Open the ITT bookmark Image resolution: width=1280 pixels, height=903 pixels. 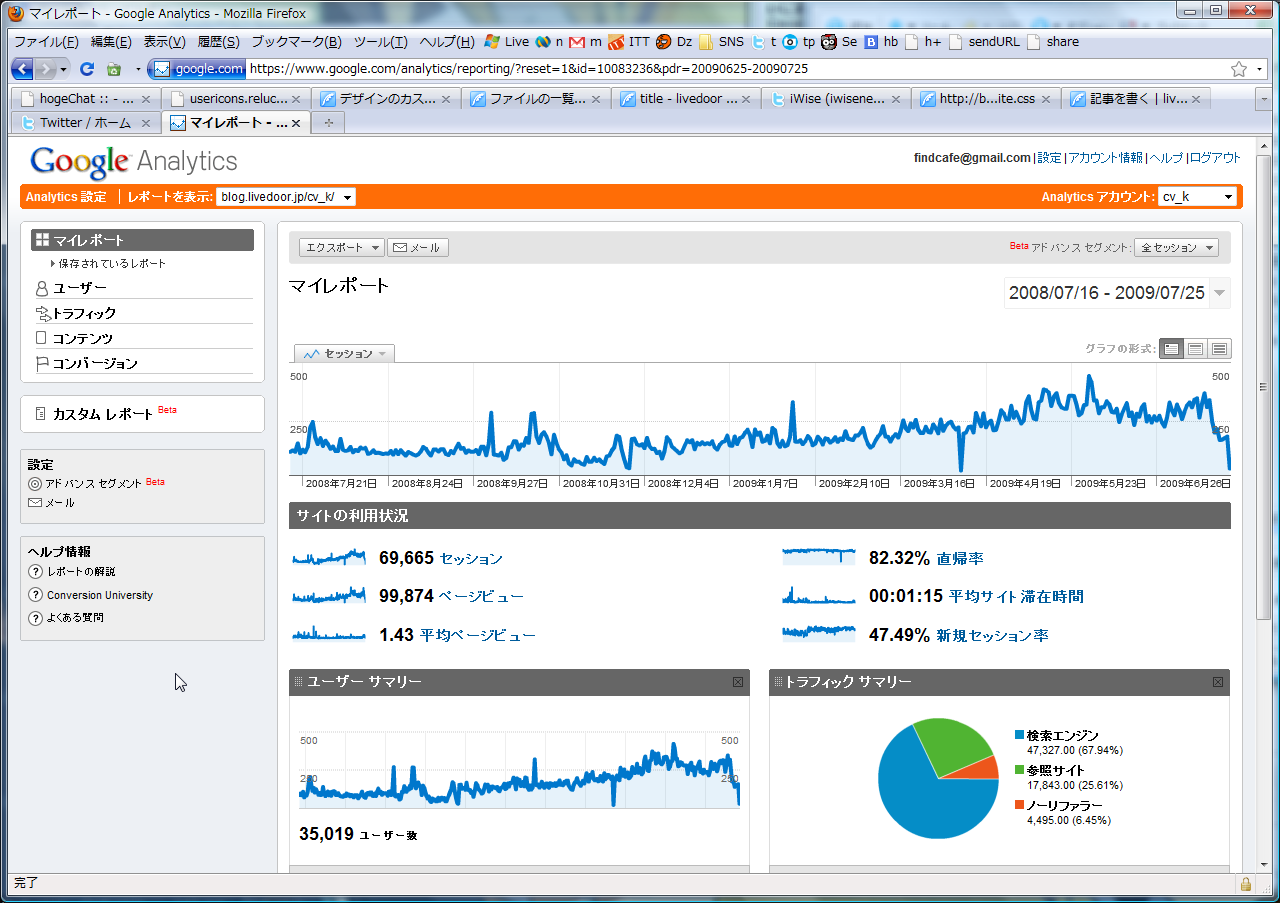629,42
